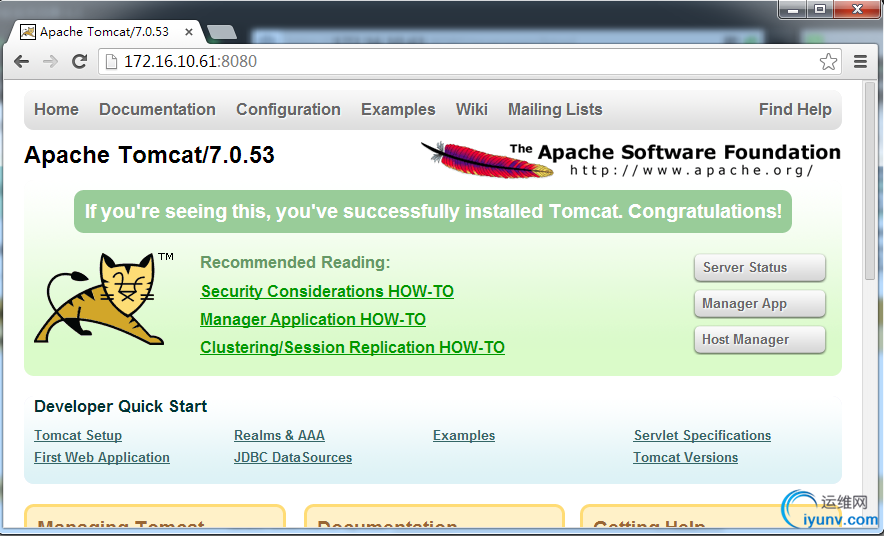The height and width of the screenshot is (536, 884).
Task: Open Clustering/Session Replication HOW-TO link
Action: 352,347
